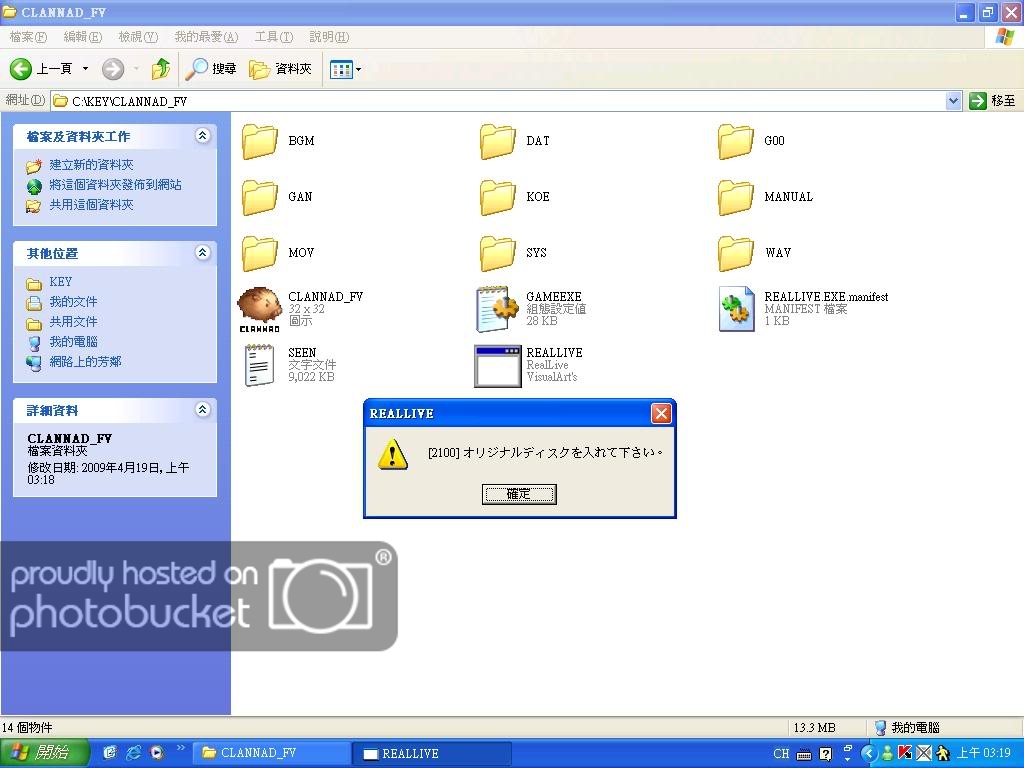Click the CH language bar indicator
This screenshot has height=768, width=1024.
781,754
